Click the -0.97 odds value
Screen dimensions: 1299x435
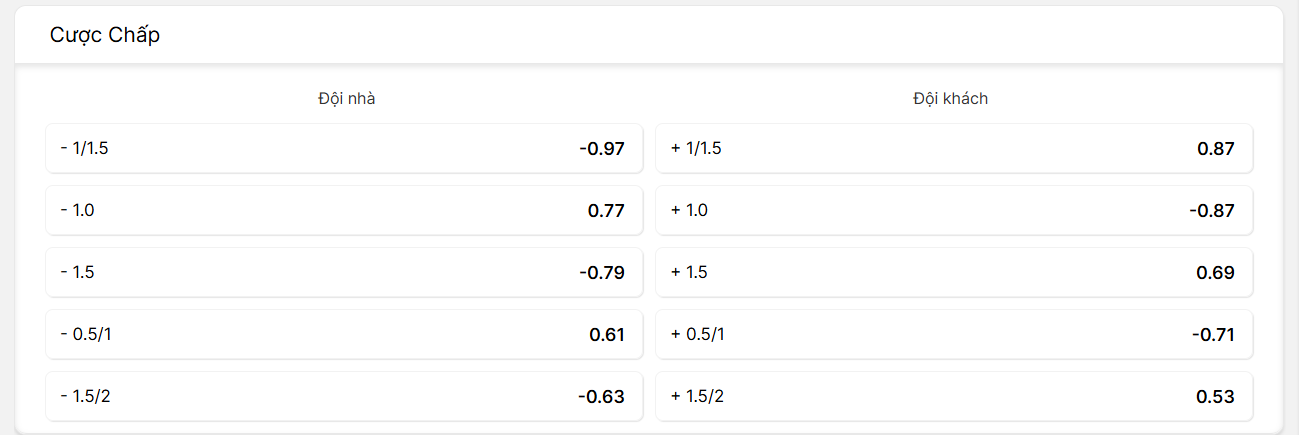click(x=602, y=149)
